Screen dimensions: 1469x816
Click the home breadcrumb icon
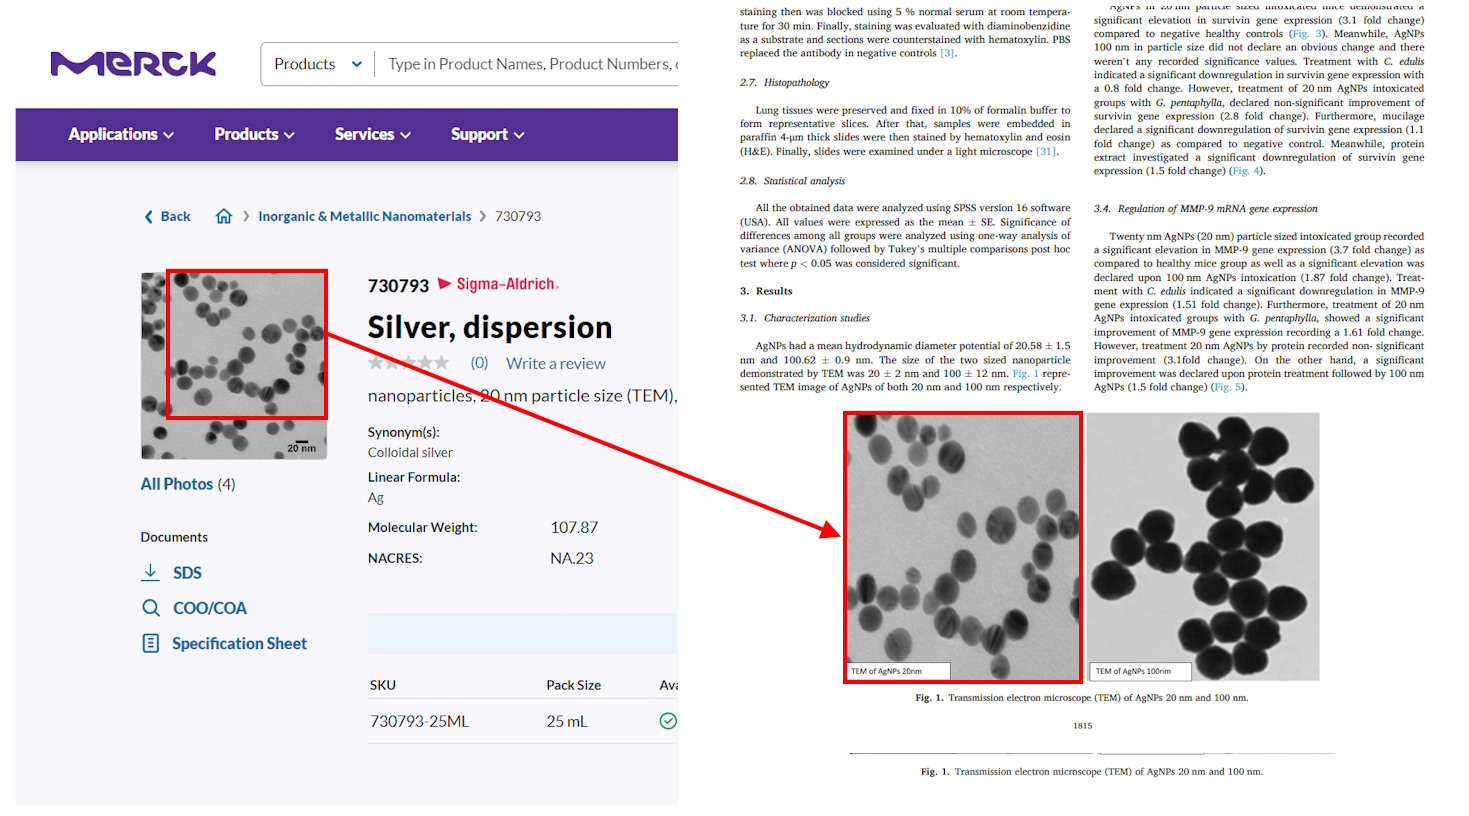[224, 216]
